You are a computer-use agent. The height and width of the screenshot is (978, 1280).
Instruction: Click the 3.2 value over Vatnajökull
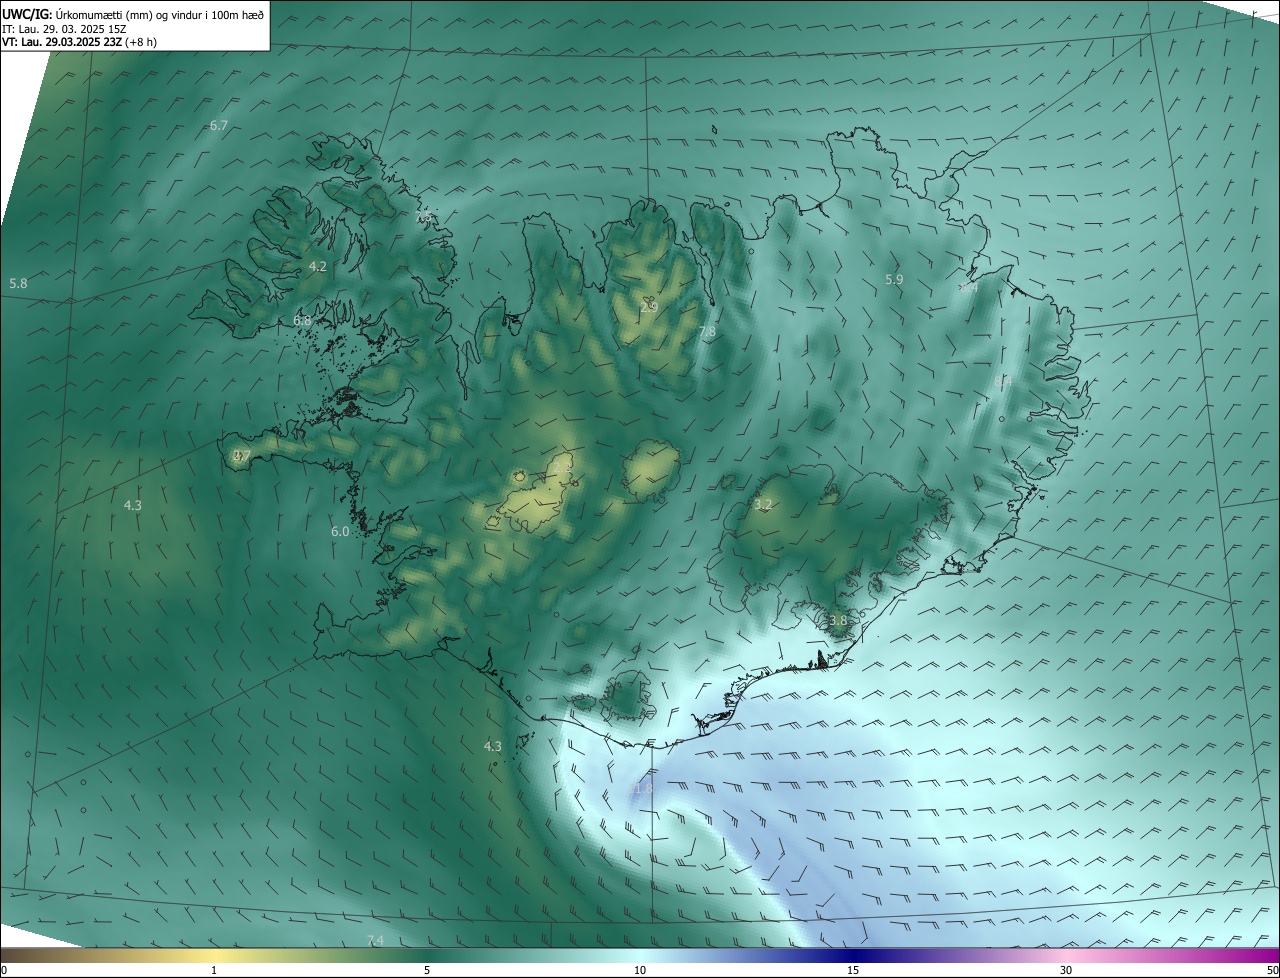pos(763,505)
